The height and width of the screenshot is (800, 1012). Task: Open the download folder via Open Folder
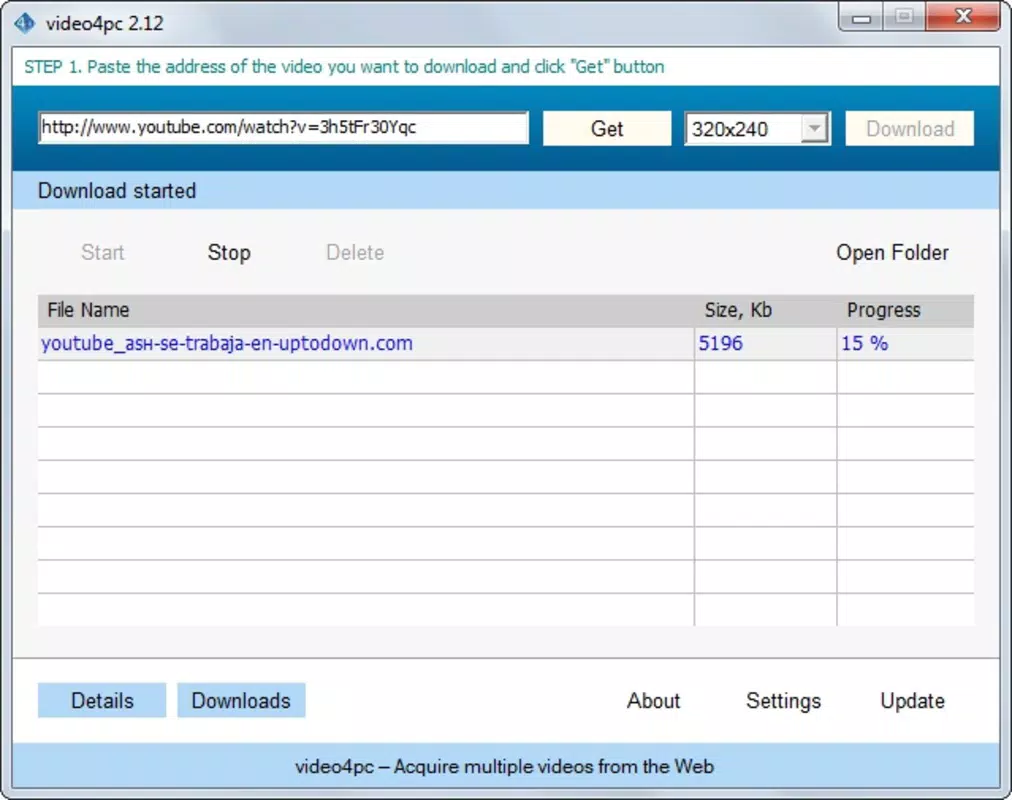(x=892, y=252)
